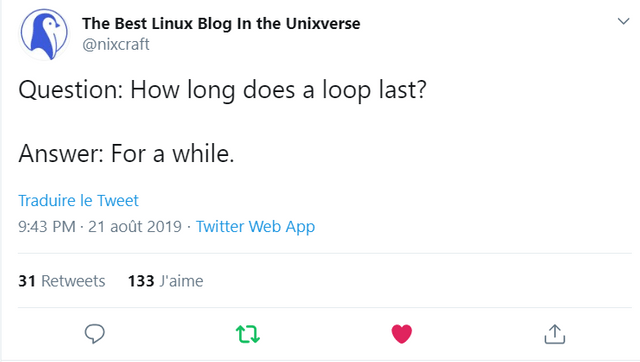This screenshot has height=362, width=640.
Task: Click the Traduire le Tweet link
Action: [x=78, y=201]
